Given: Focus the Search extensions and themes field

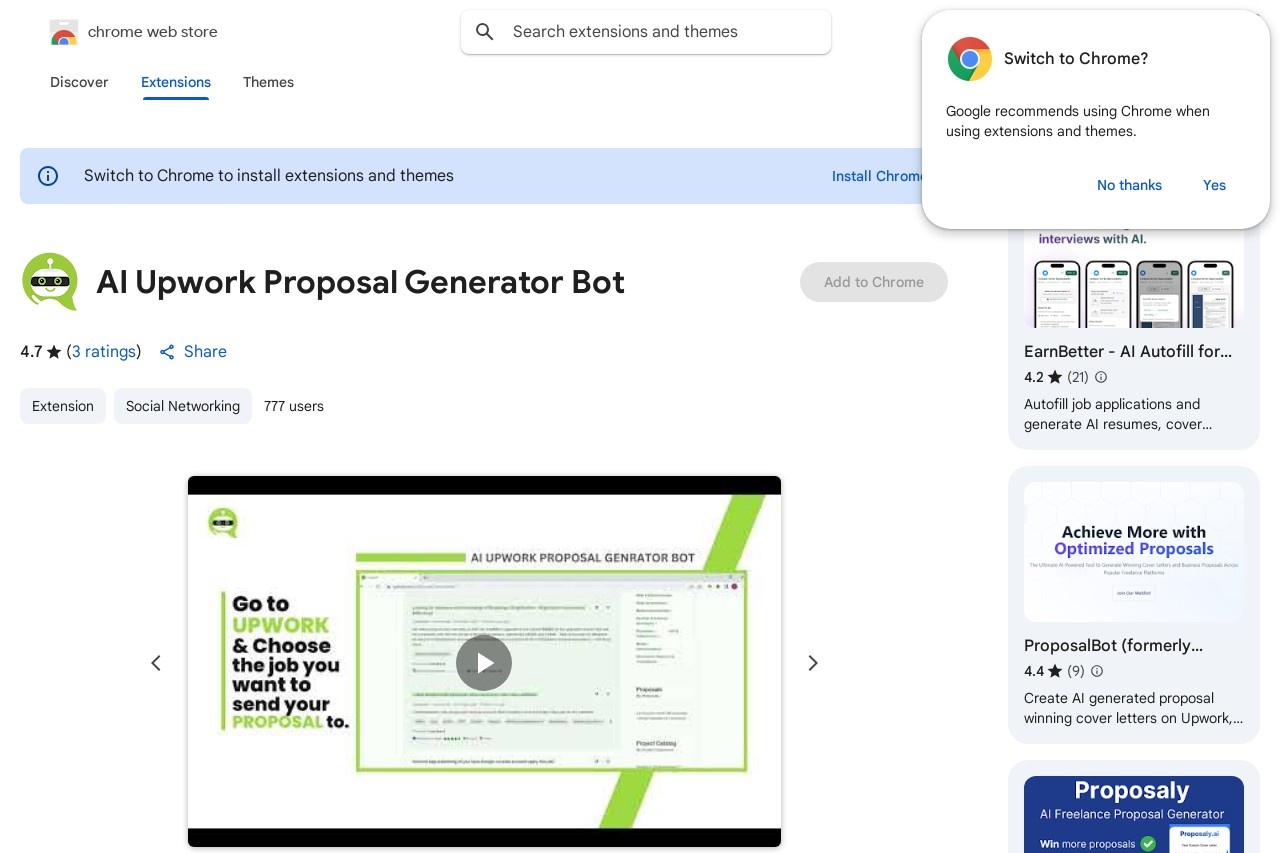Looking at the screenshot, I should click(x=646, y=32).
